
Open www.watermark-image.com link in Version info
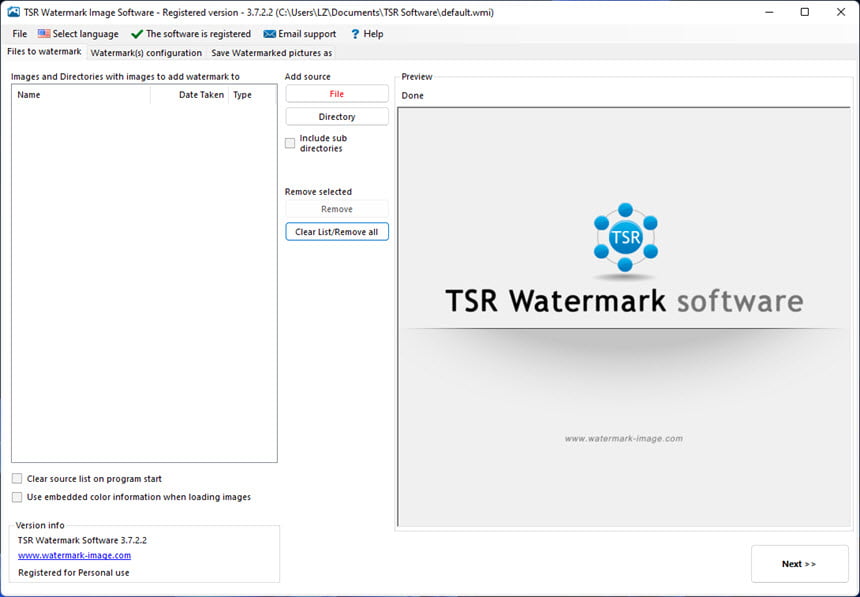point(74,555)
